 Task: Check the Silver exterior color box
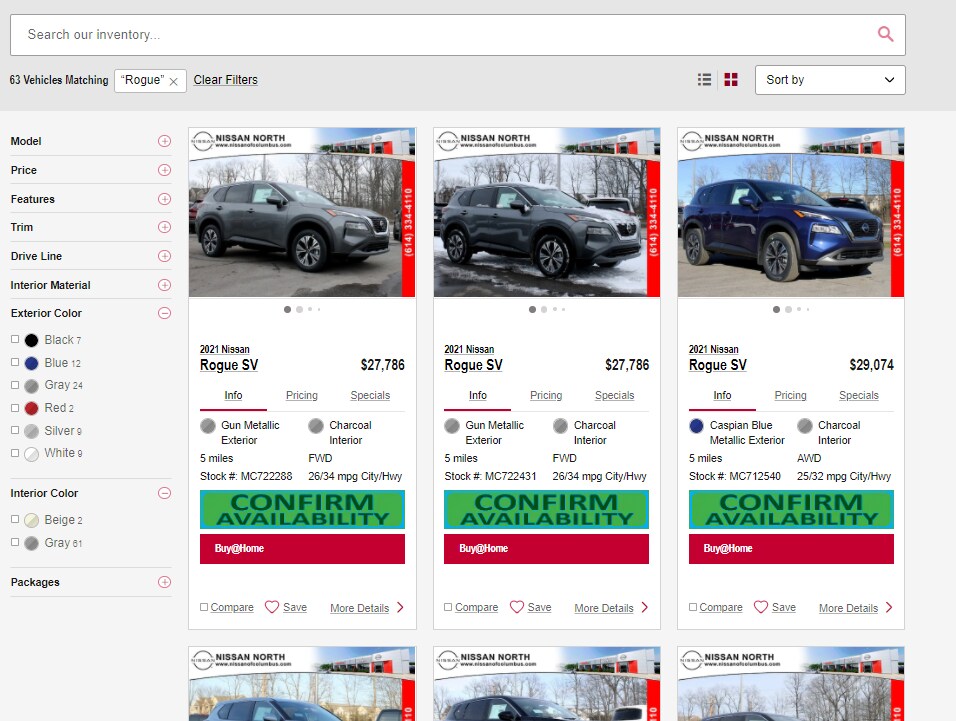pos(15,430)
